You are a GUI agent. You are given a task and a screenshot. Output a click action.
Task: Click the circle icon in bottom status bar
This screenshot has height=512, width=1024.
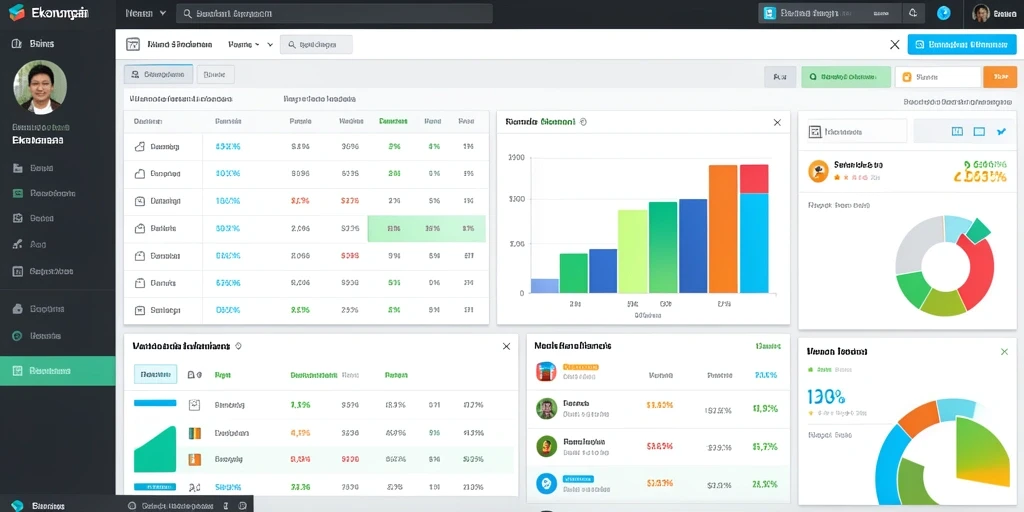(x=132, y=505)
